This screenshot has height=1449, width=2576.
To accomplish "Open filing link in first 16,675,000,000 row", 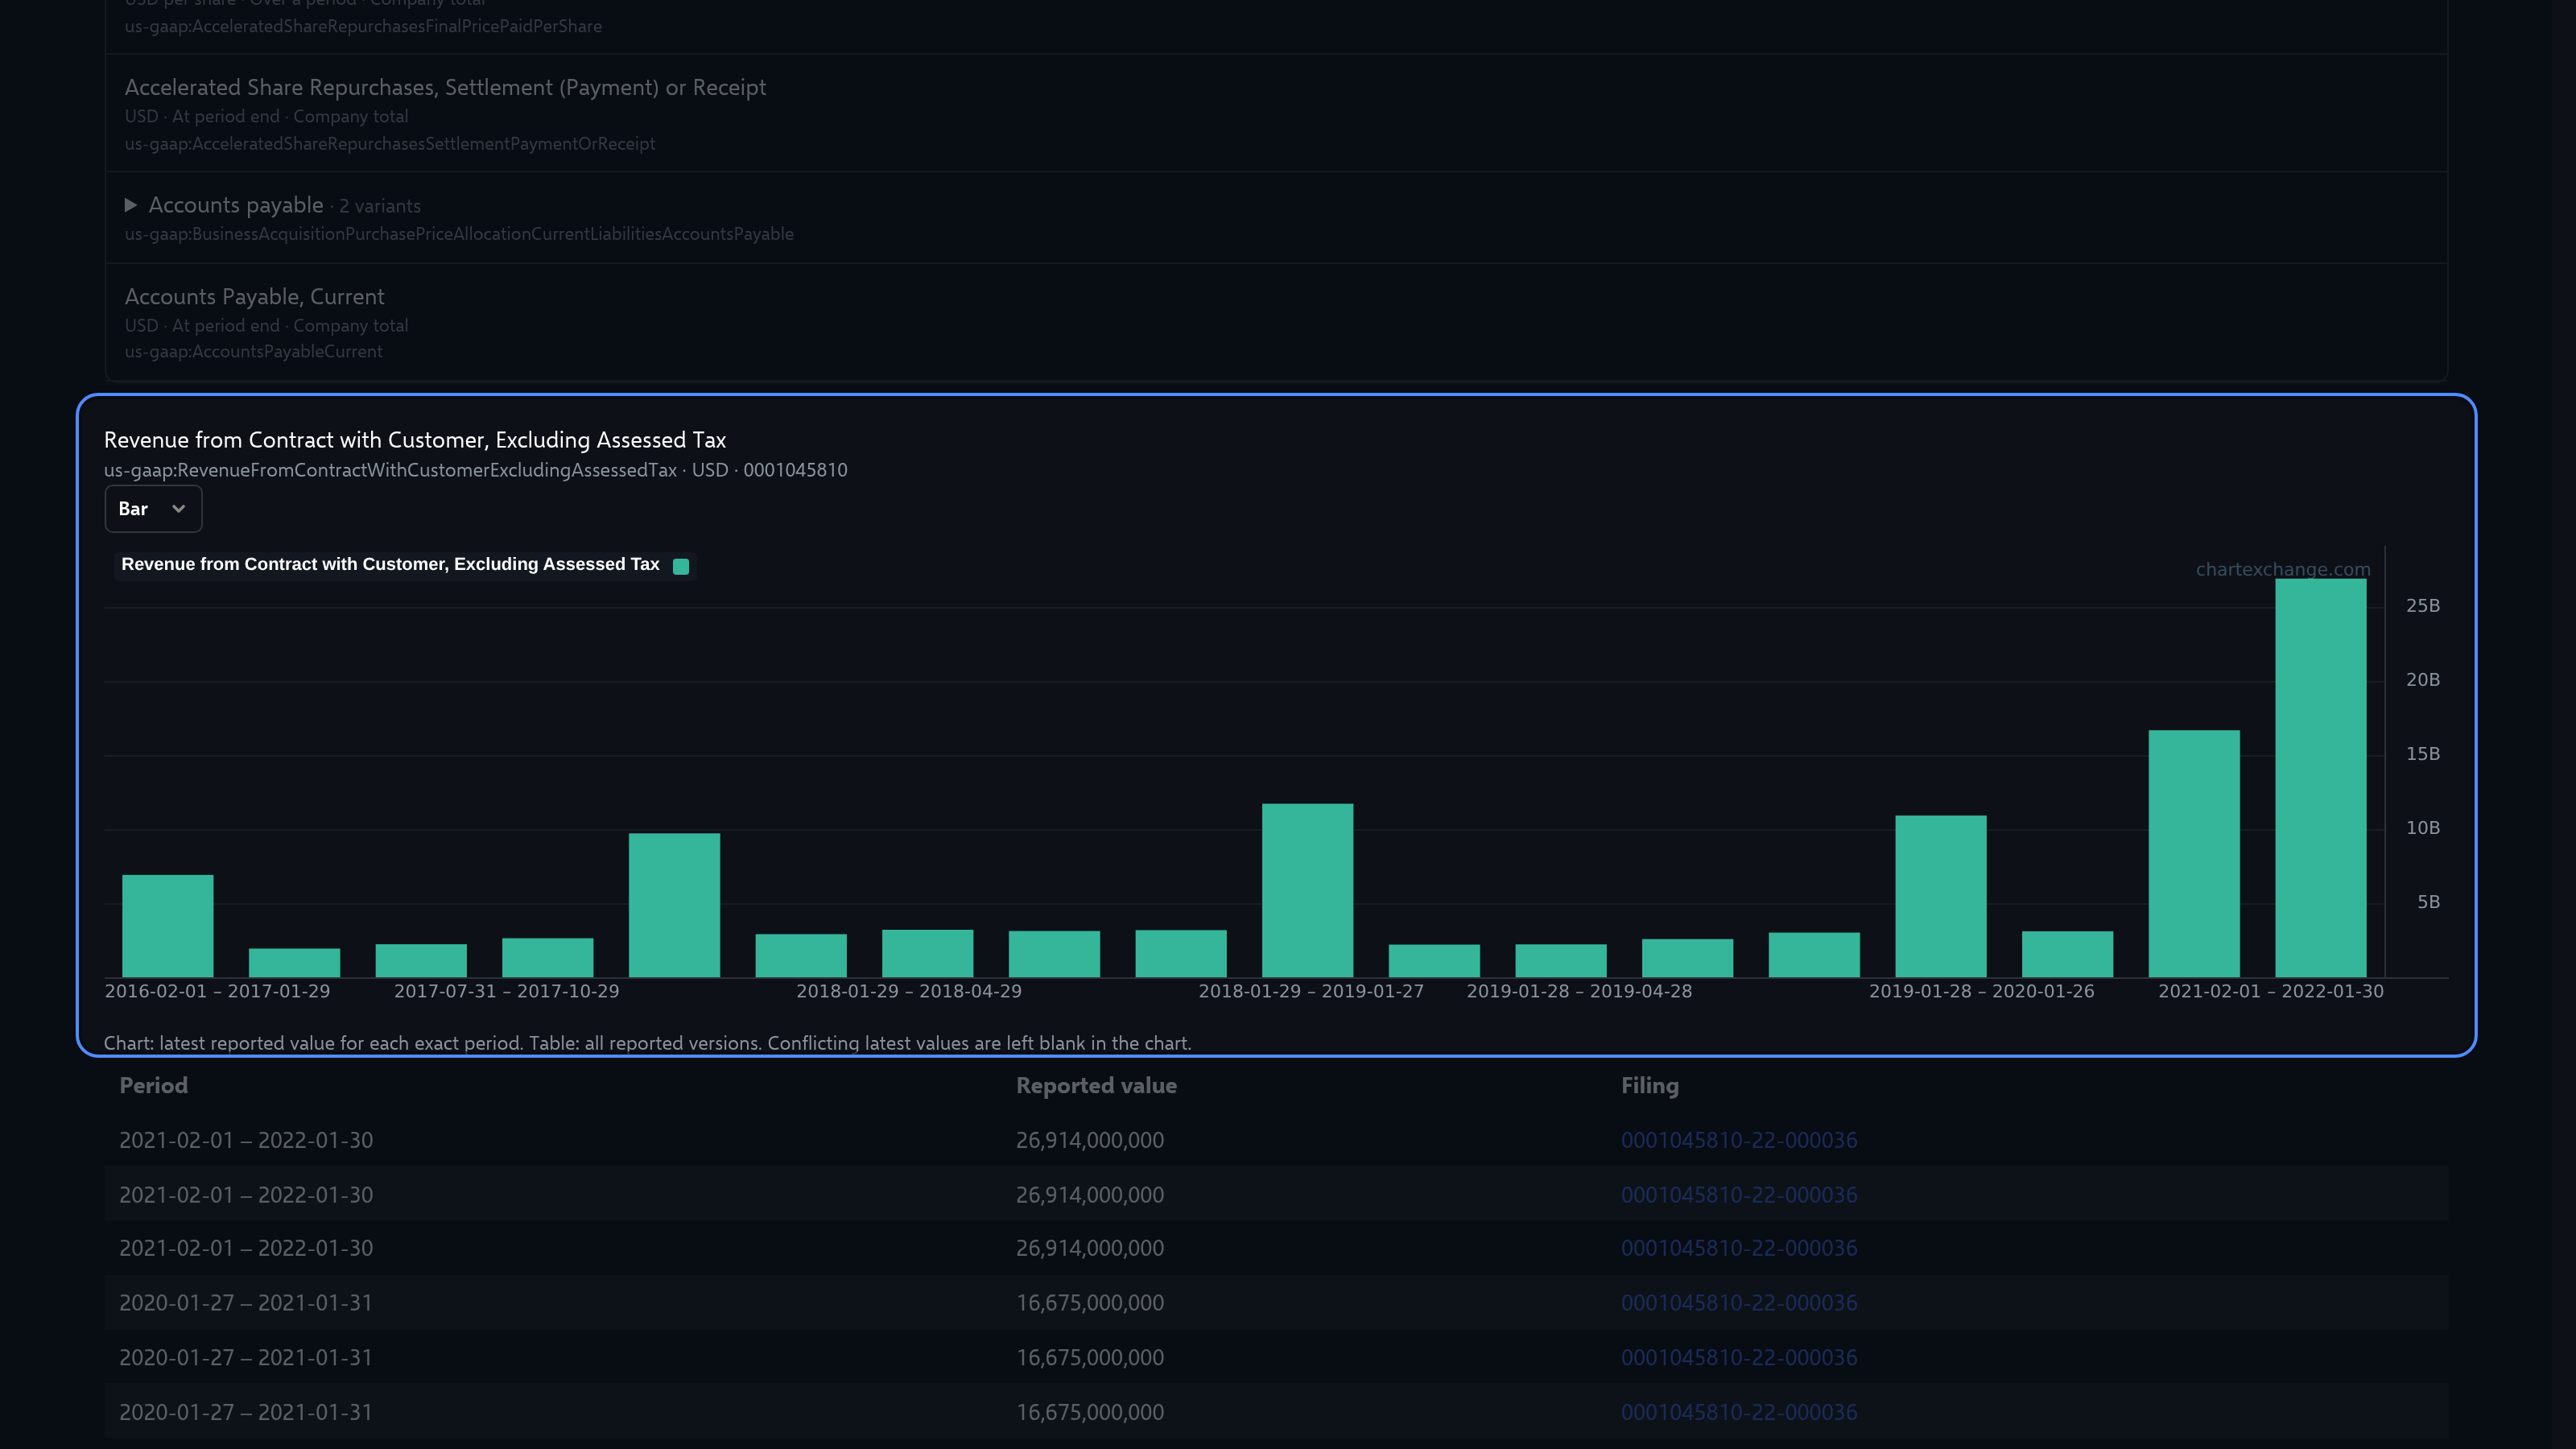I will click(x=1739, y=1303).
